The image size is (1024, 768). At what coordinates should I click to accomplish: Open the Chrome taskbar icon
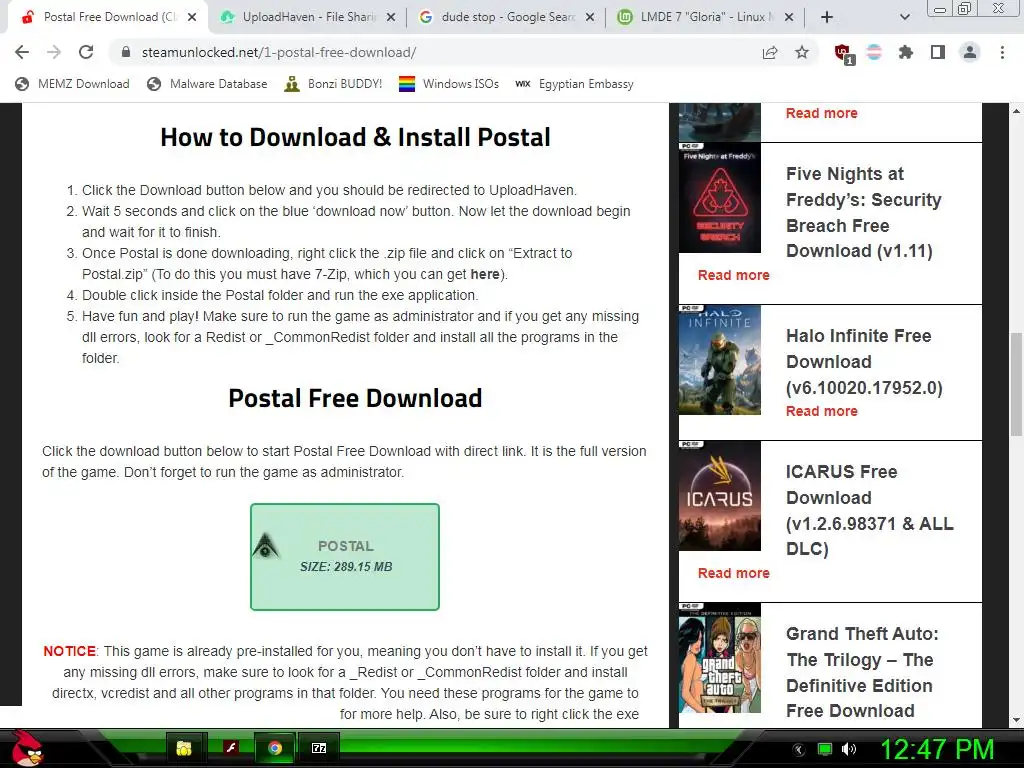(x=275, y=748)
